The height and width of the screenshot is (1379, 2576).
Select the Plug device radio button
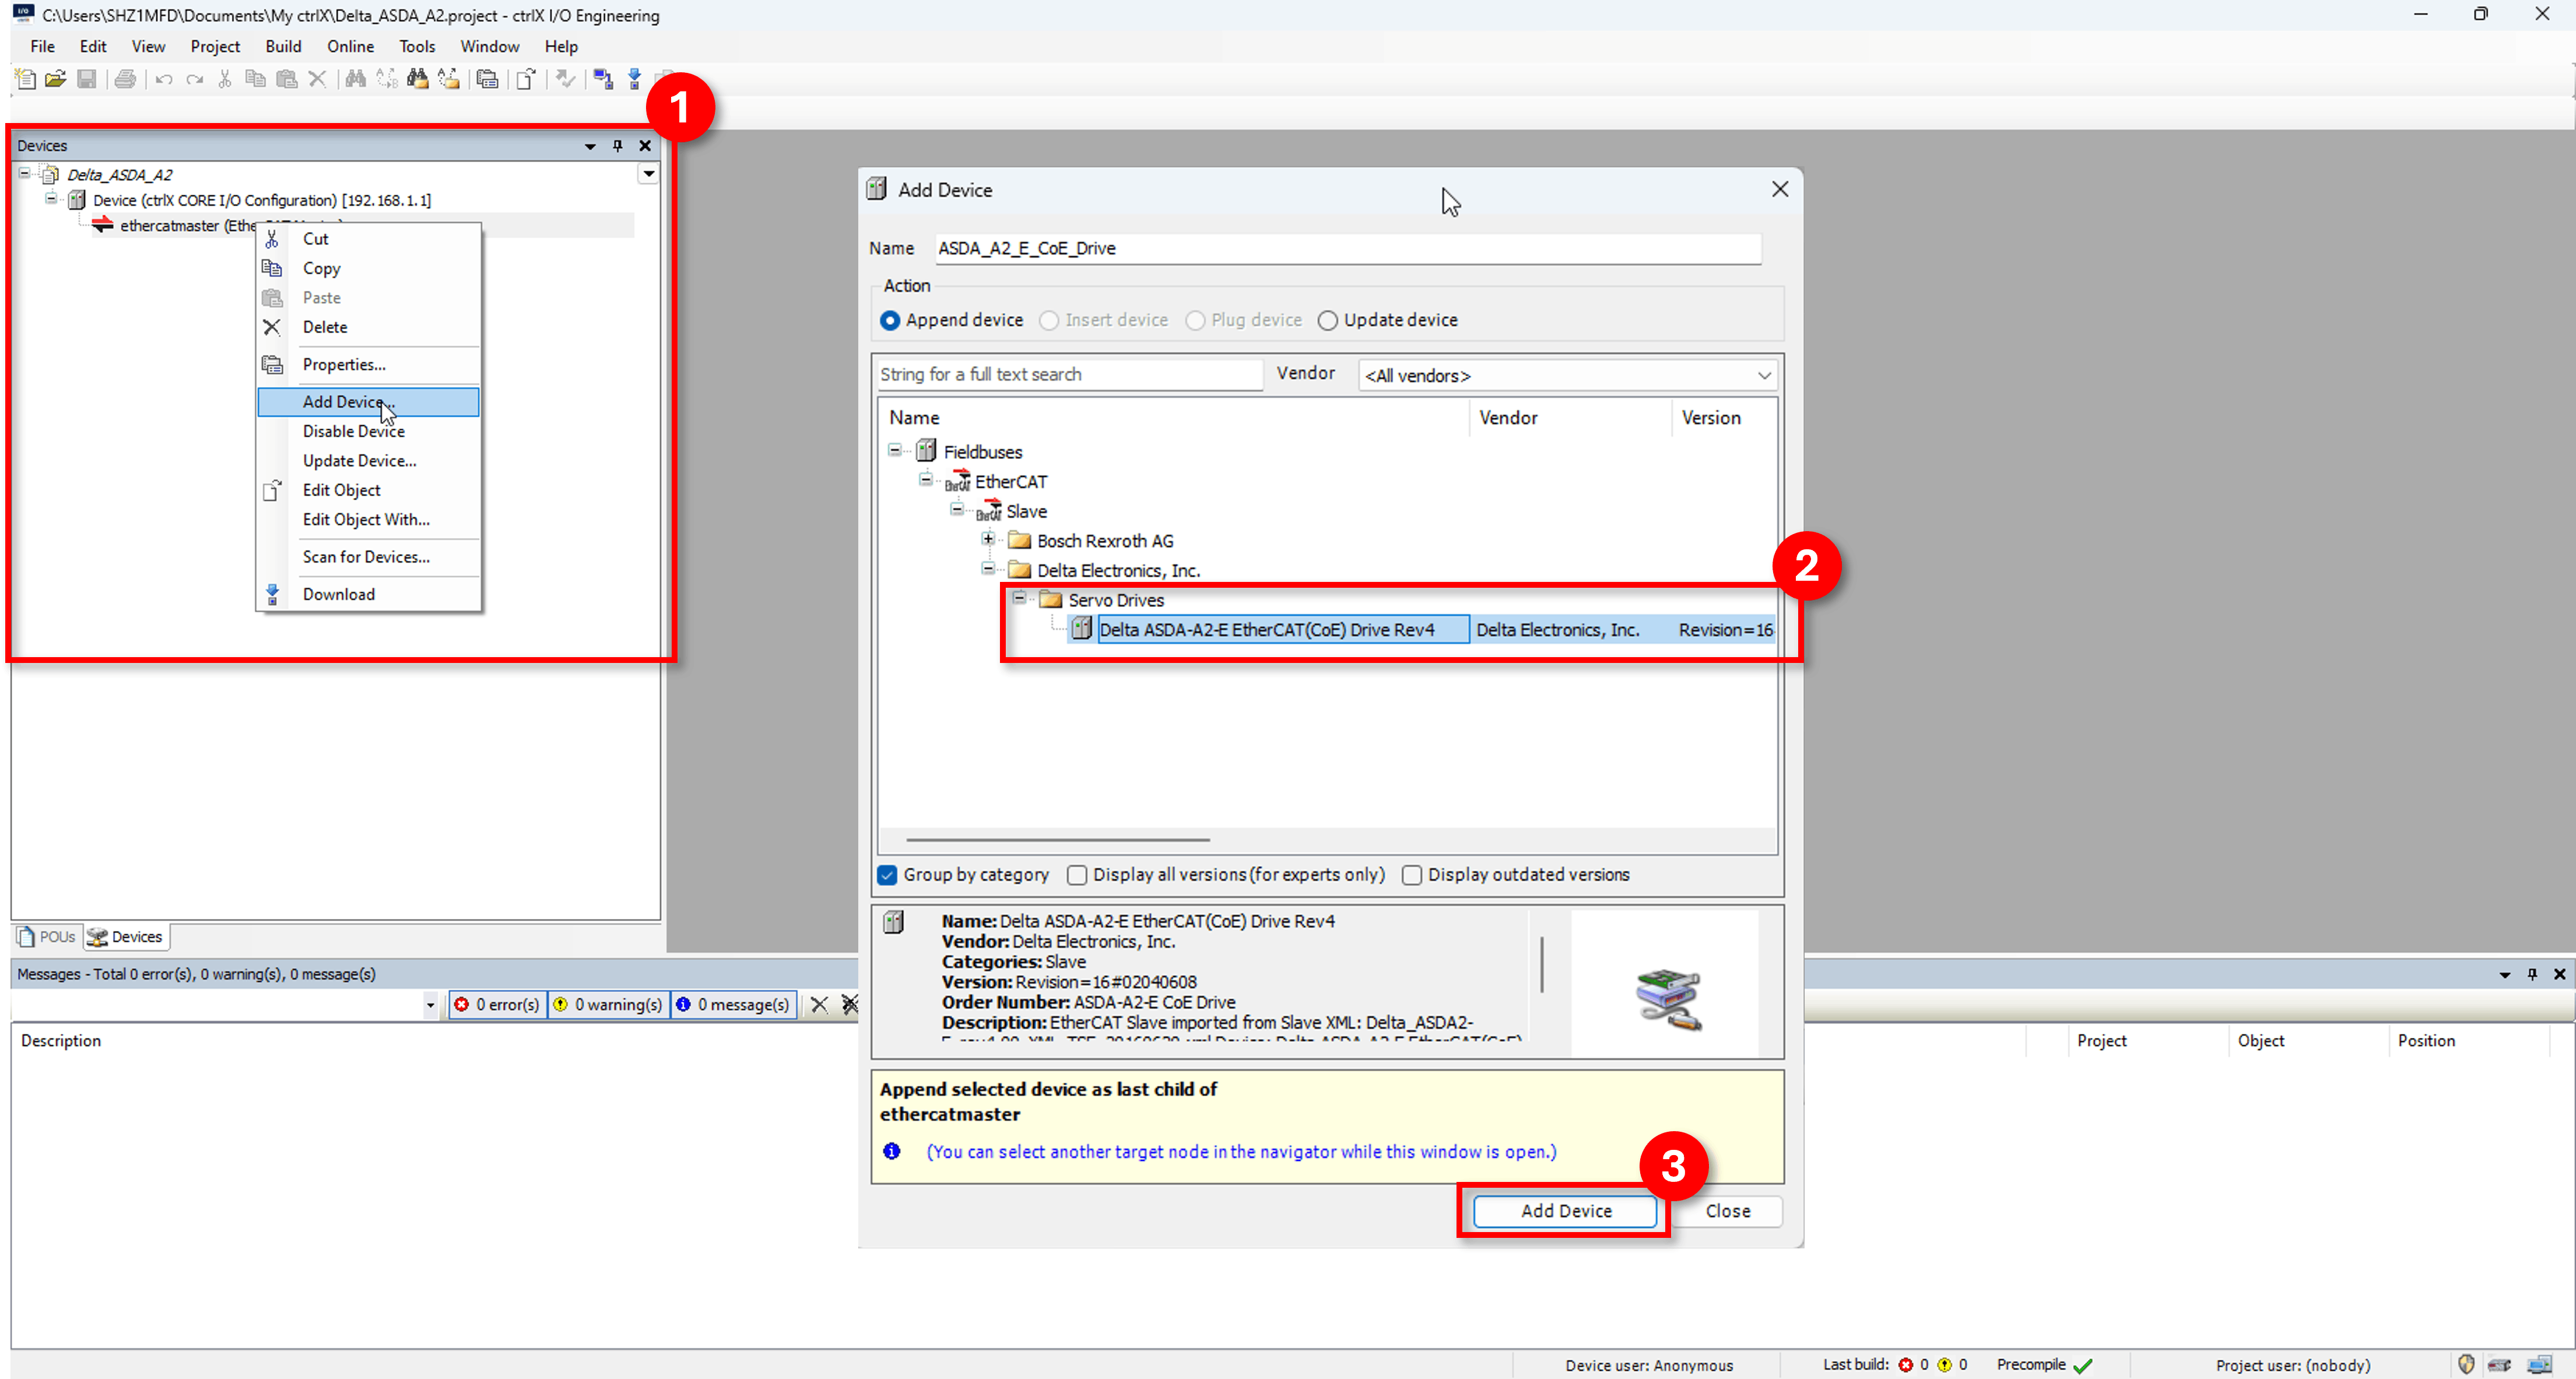pos(1195,320)
